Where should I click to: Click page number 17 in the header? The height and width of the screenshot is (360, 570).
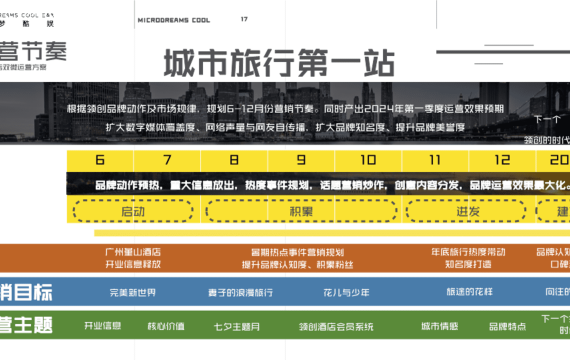[244, 19]
